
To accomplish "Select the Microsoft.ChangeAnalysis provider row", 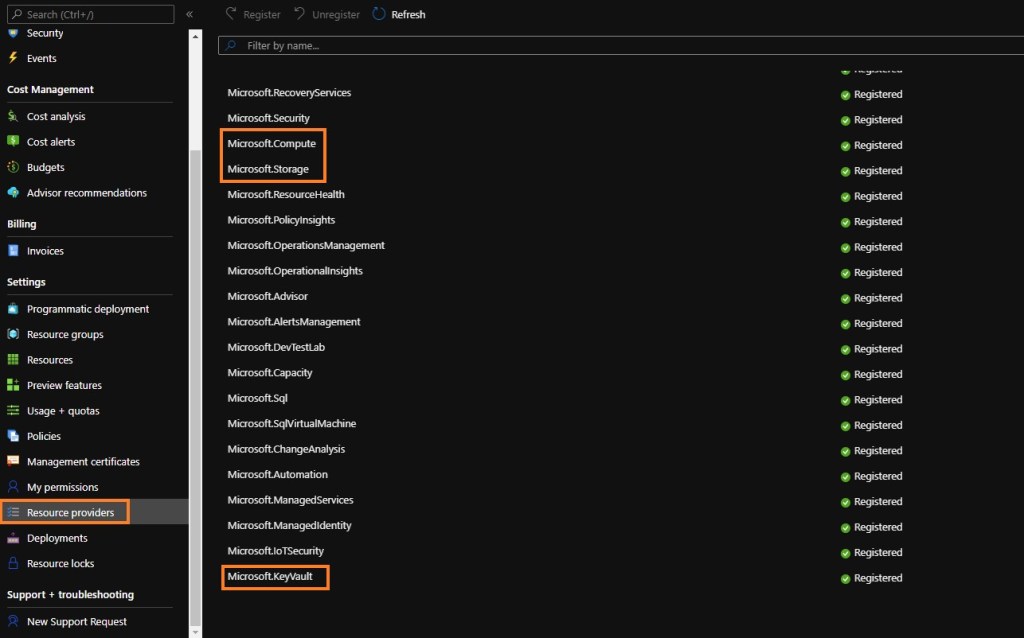I will 620,449.
